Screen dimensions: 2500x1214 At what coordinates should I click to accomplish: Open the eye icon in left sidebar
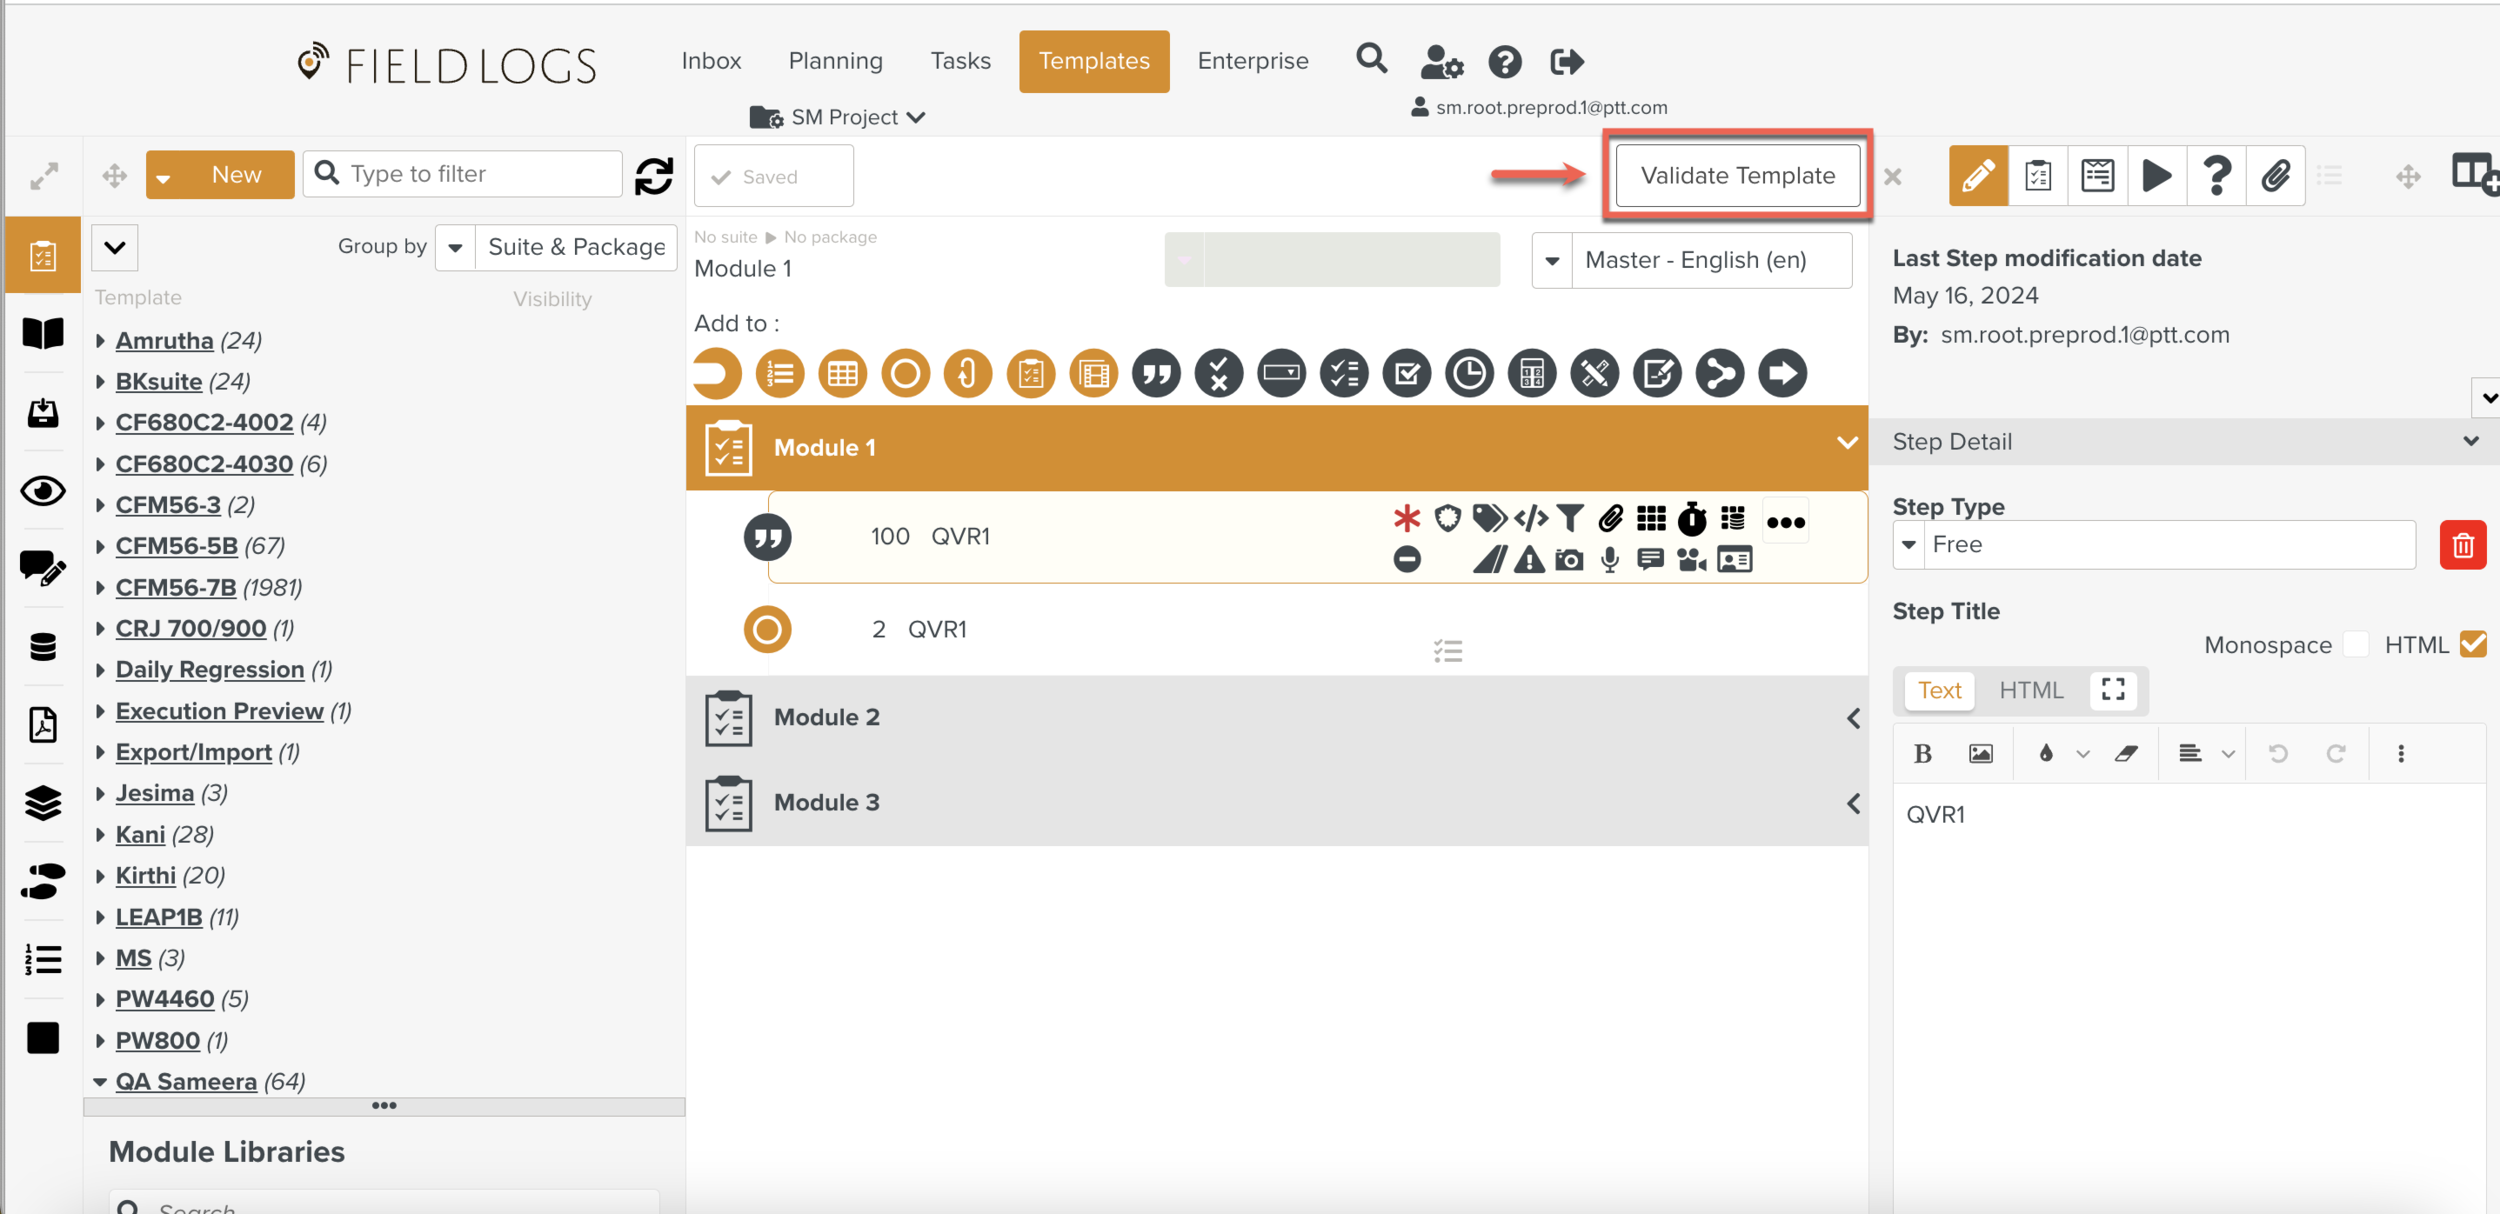tap(42, 491)
